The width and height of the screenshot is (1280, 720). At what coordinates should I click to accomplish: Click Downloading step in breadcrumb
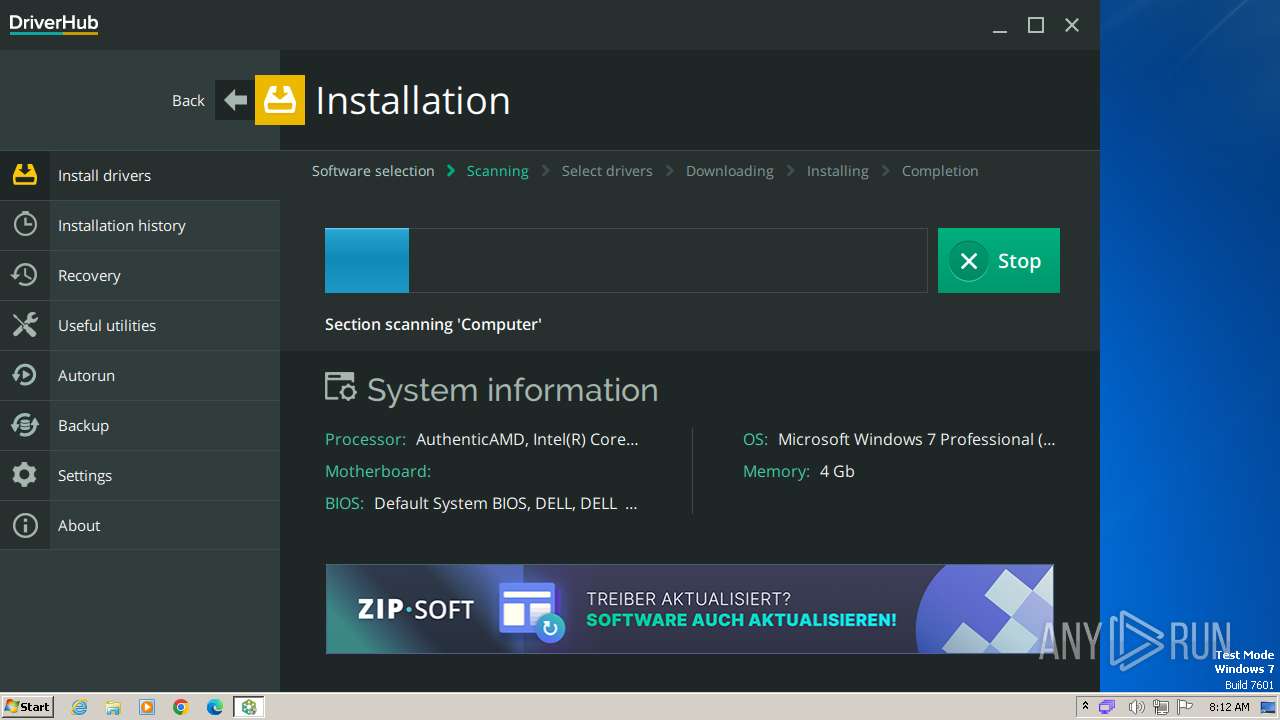click(730, 171)
